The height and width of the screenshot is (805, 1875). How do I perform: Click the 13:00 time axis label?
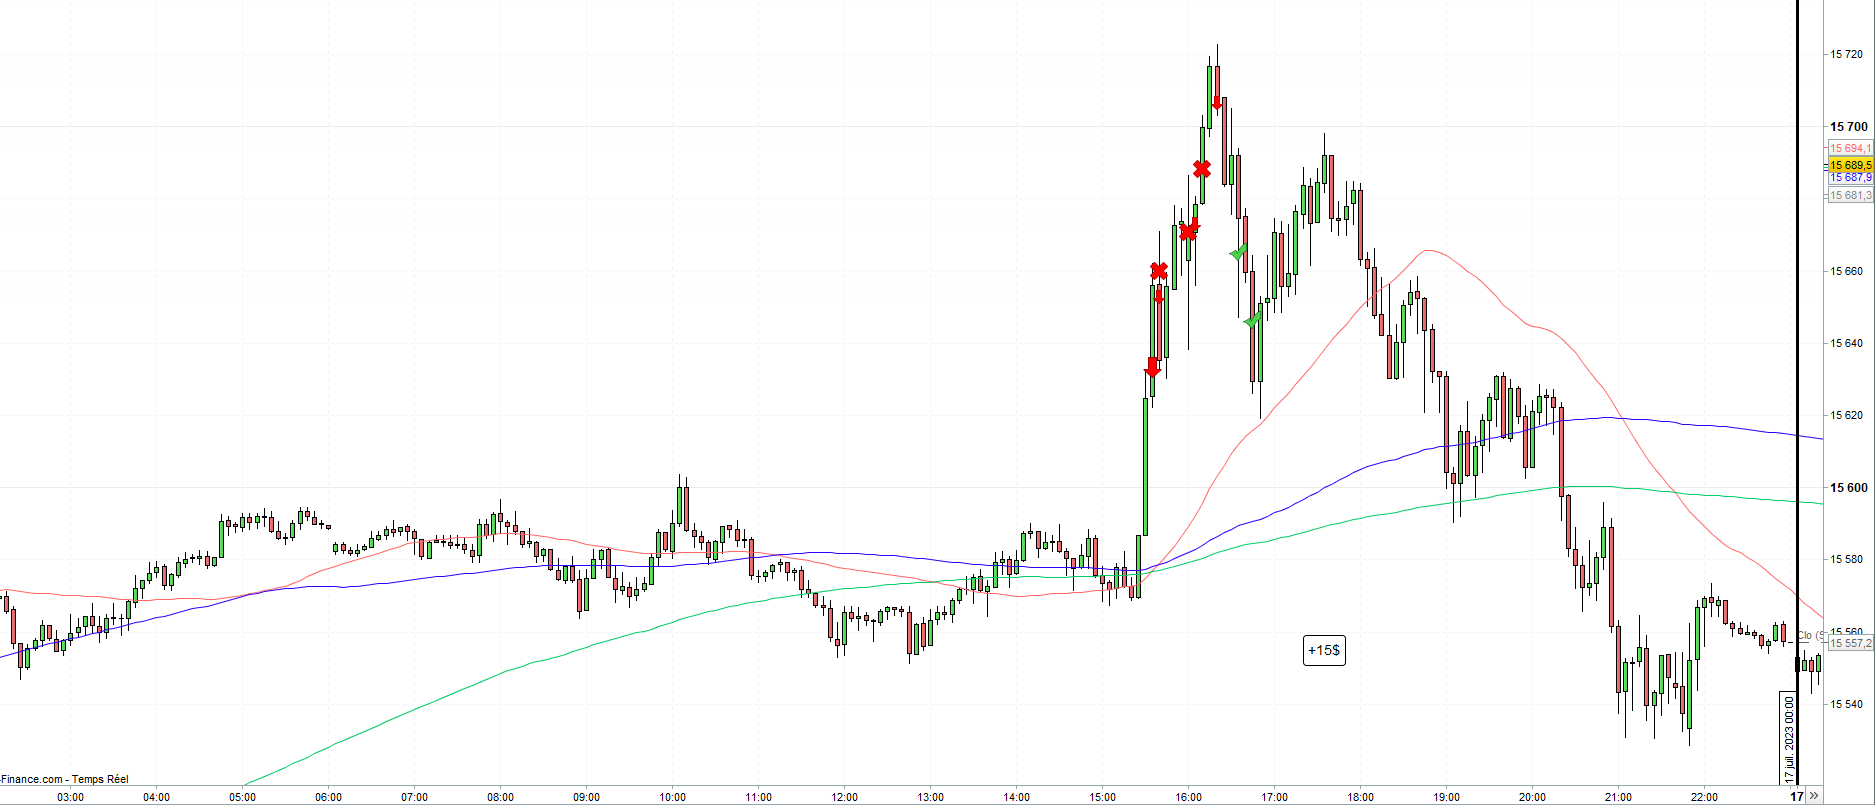(930, 797)
